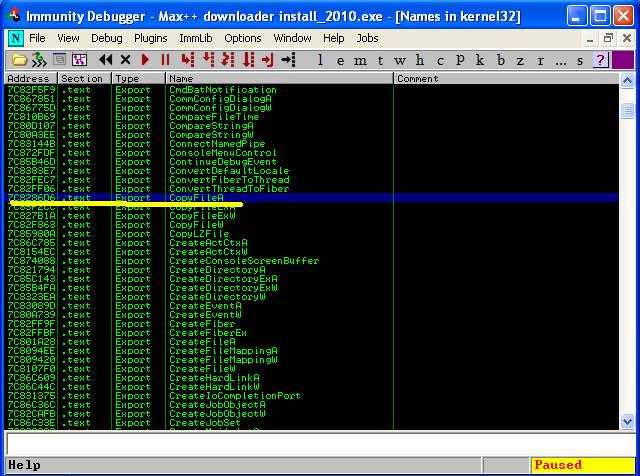Click the Paused status indicator
The height and width of the screenshot is (476, 640).
(x=583, y=465)
